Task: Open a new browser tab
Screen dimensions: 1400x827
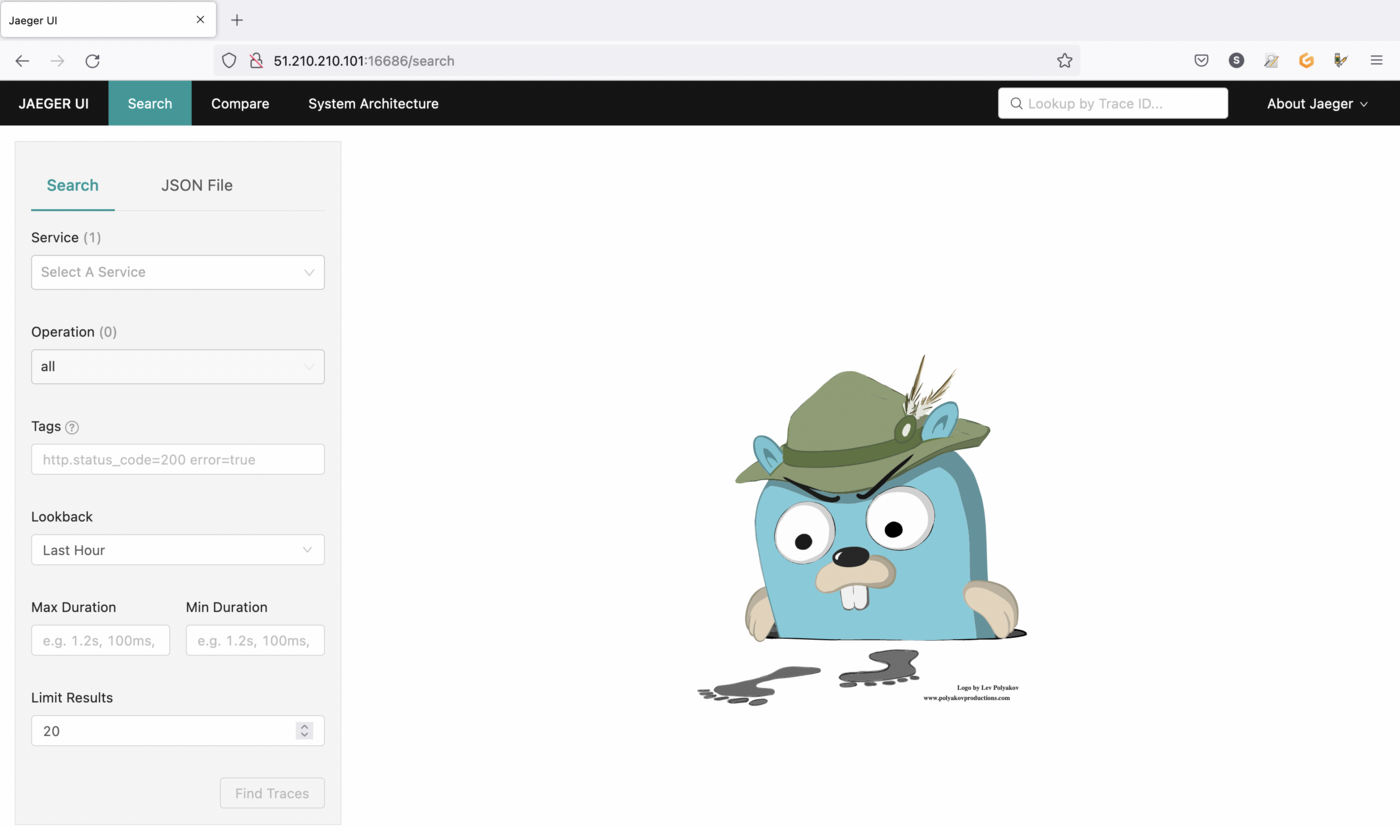Action: 237,20
